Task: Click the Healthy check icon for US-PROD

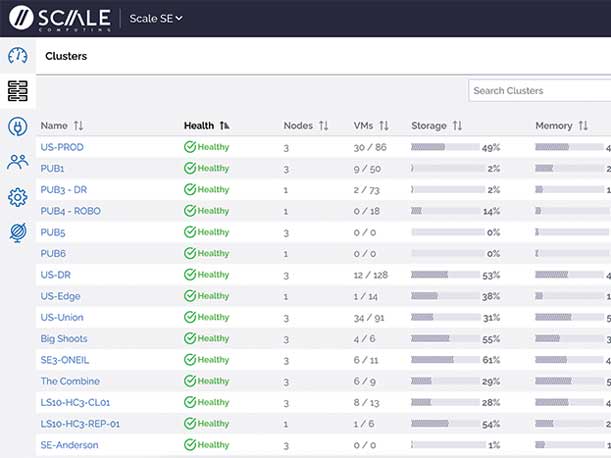Action: pyautogui.click(x=190, y=147)
